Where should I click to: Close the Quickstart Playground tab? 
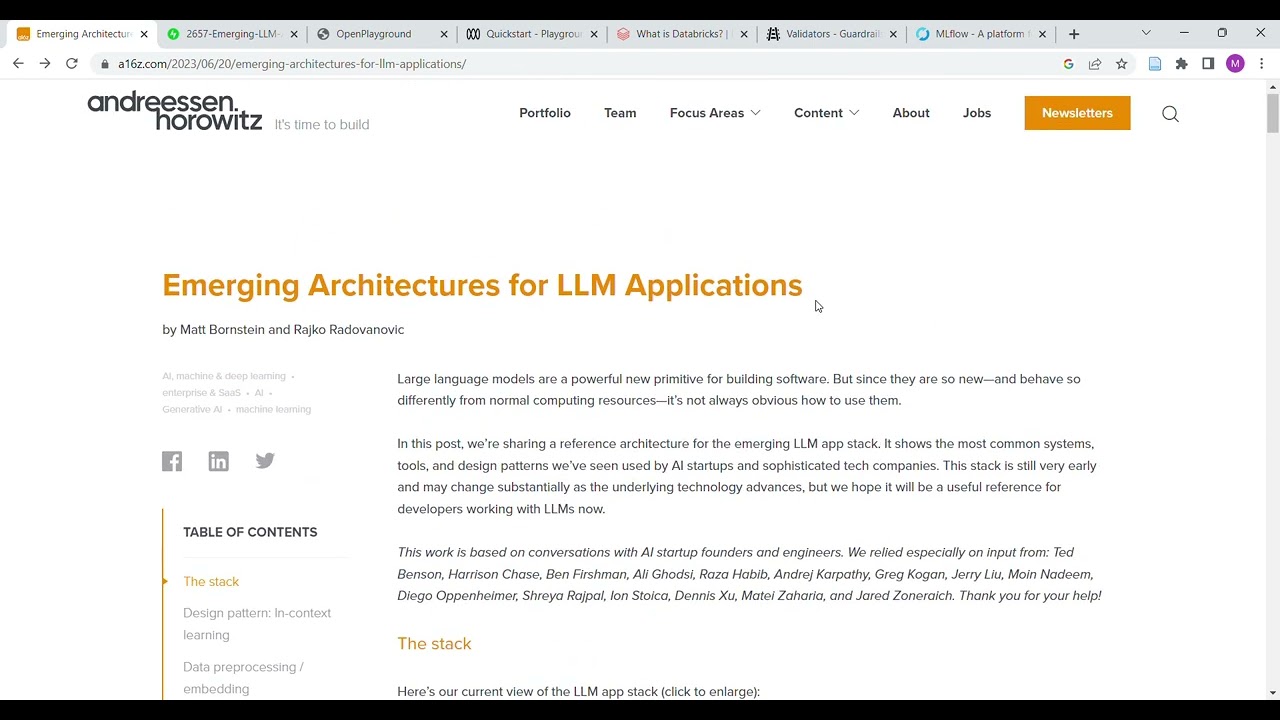pos(594,34)
